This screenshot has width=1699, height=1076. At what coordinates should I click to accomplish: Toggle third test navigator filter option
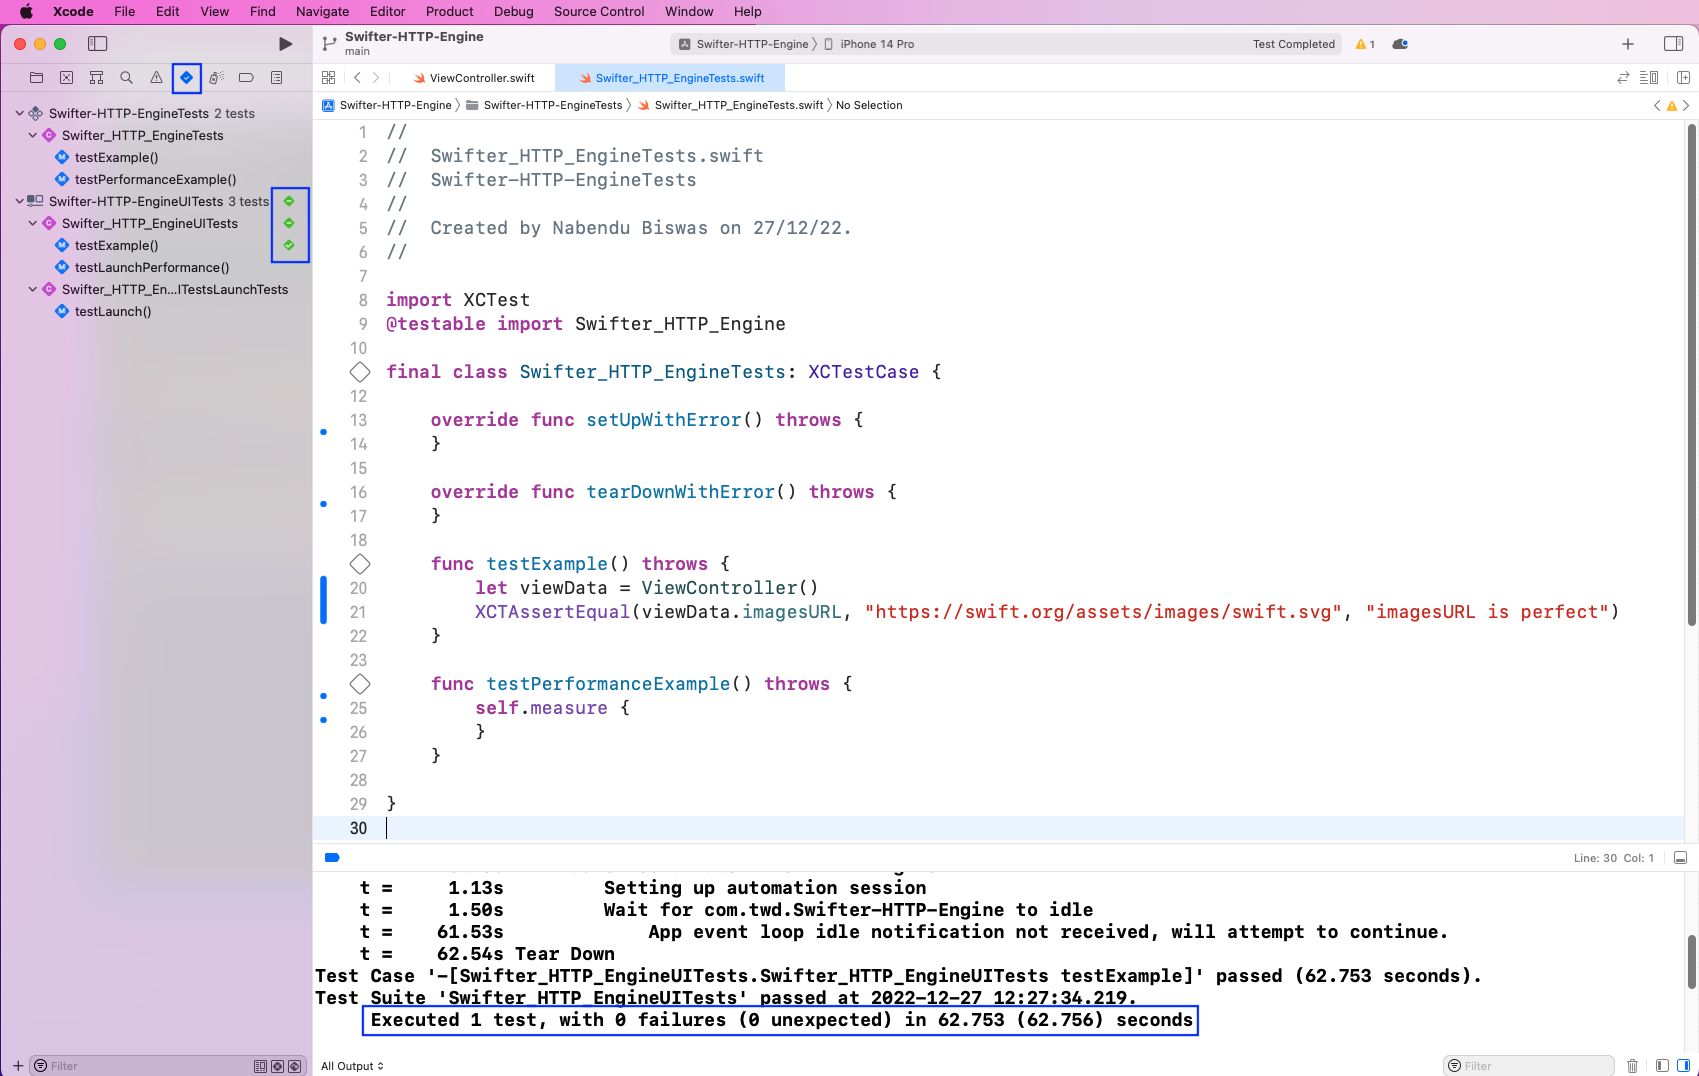click(294, 1066)
